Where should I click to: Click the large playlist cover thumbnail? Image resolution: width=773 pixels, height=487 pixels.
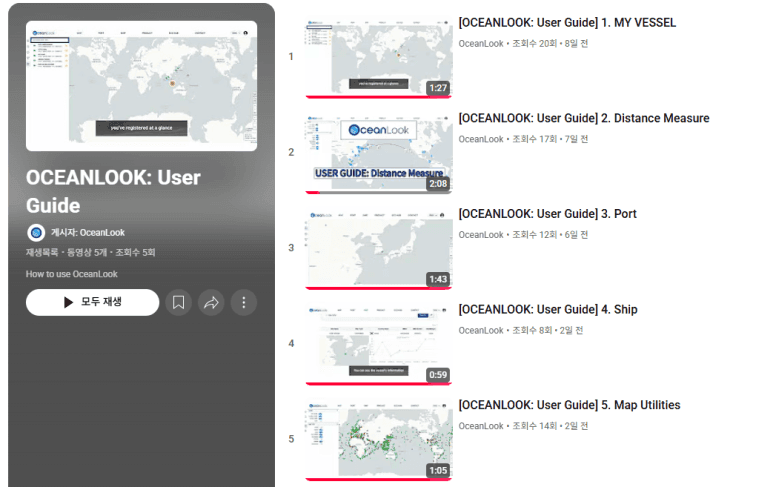pos(141,86)
